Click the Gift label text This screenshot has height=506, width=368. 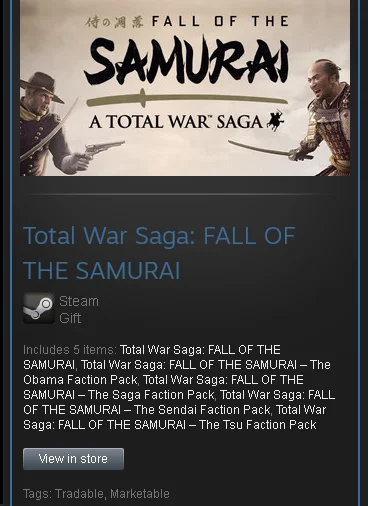(70, 318)
